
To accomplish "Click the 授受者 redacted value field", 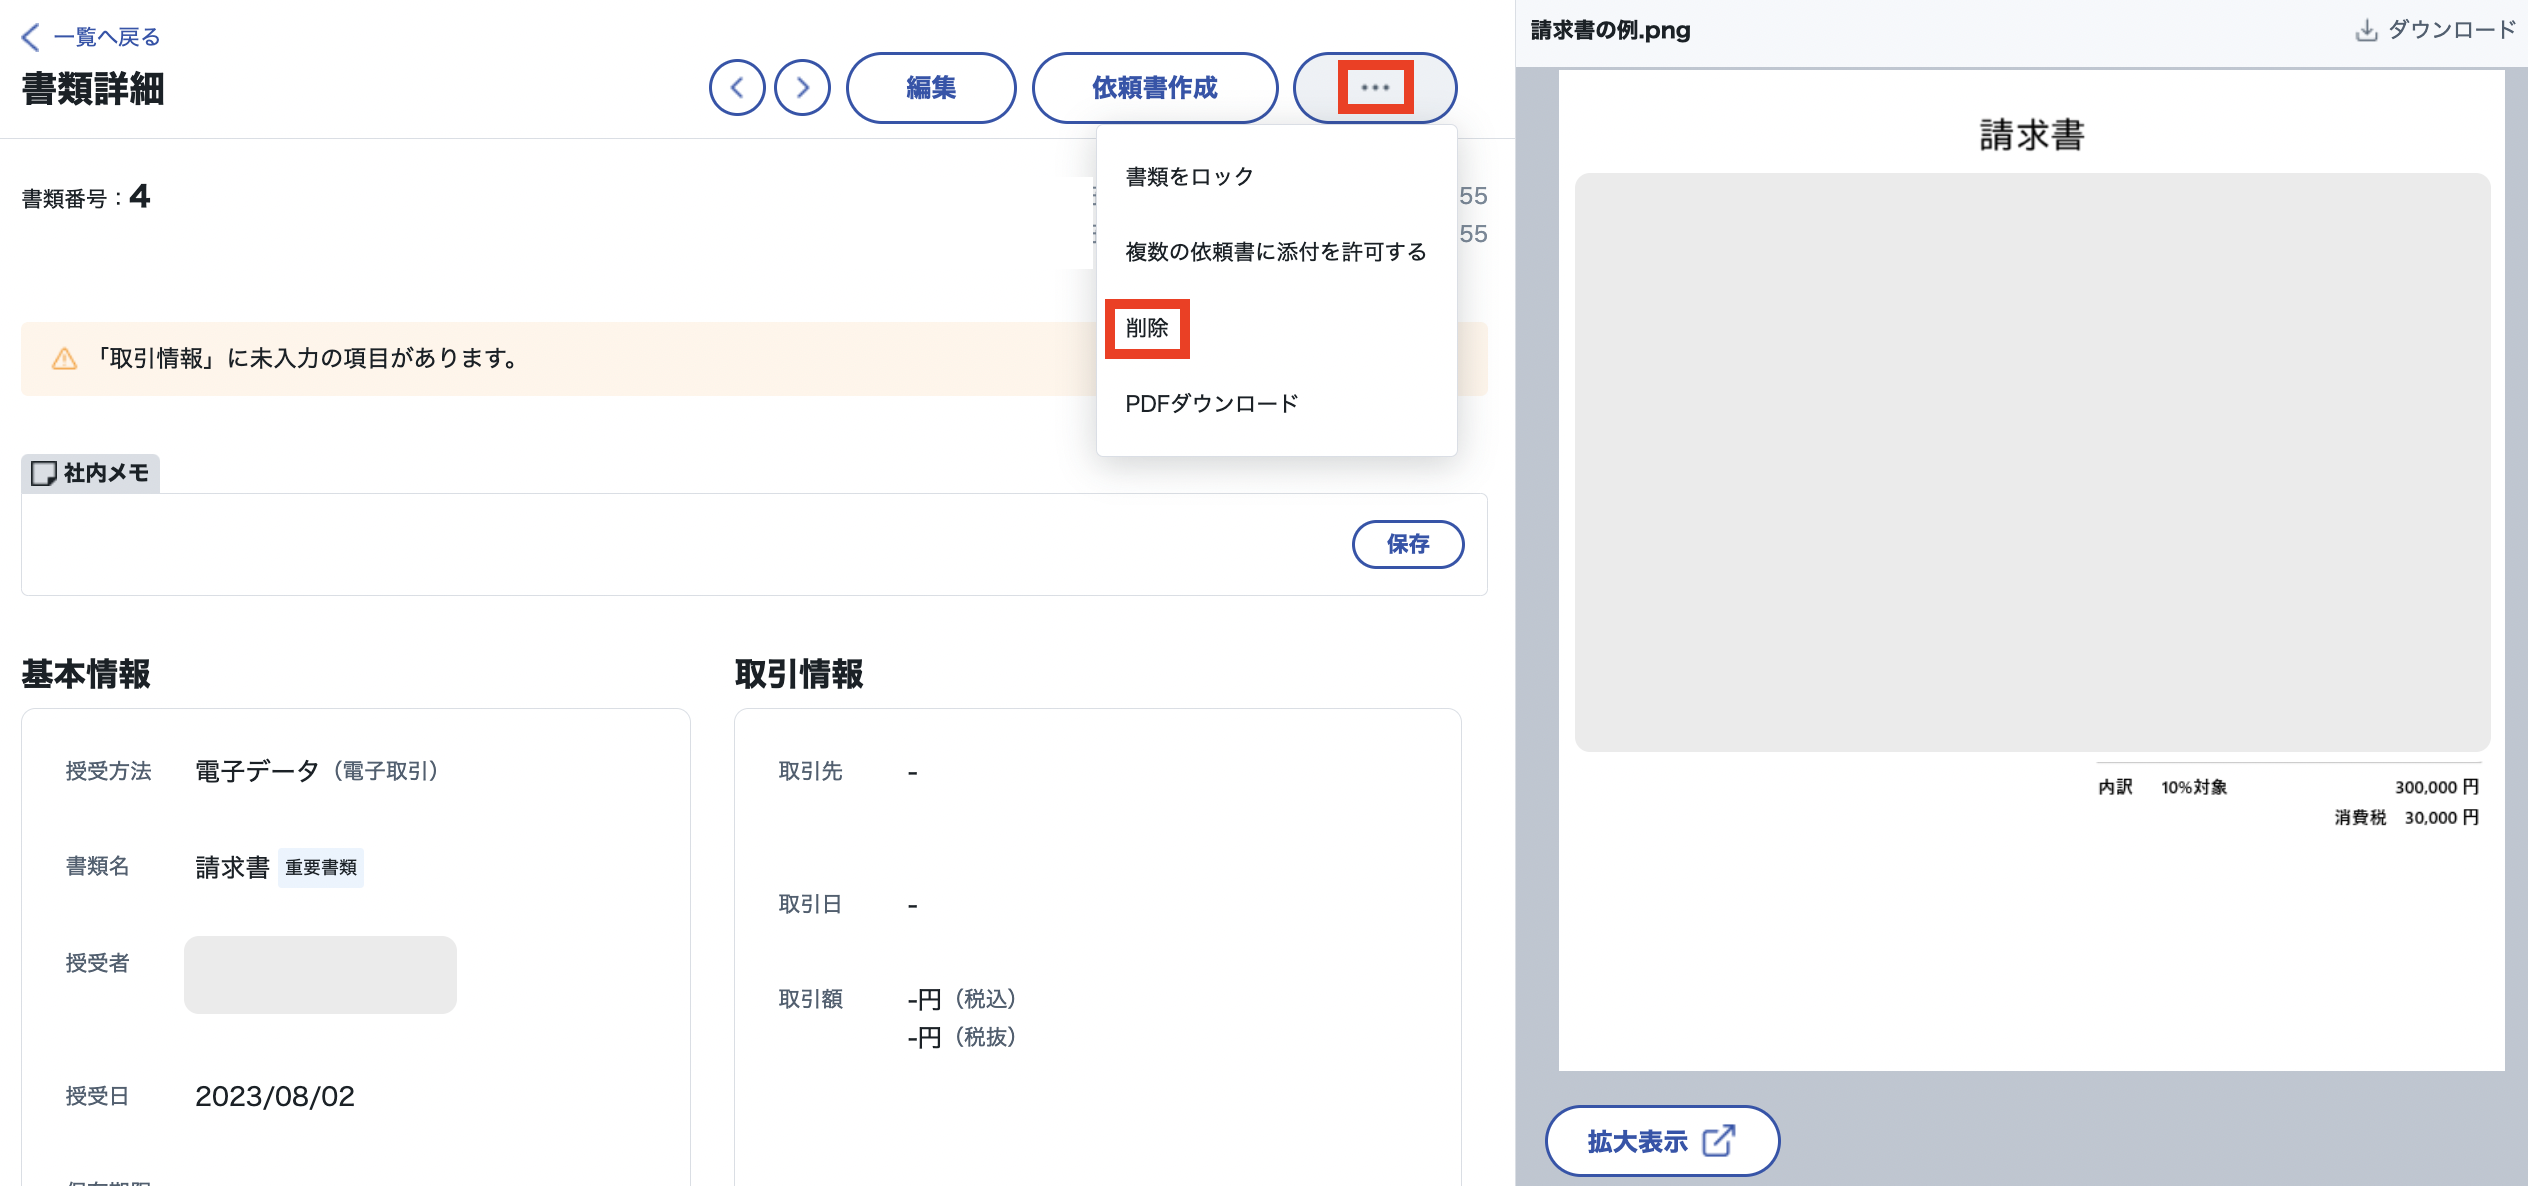I will 320,975.
